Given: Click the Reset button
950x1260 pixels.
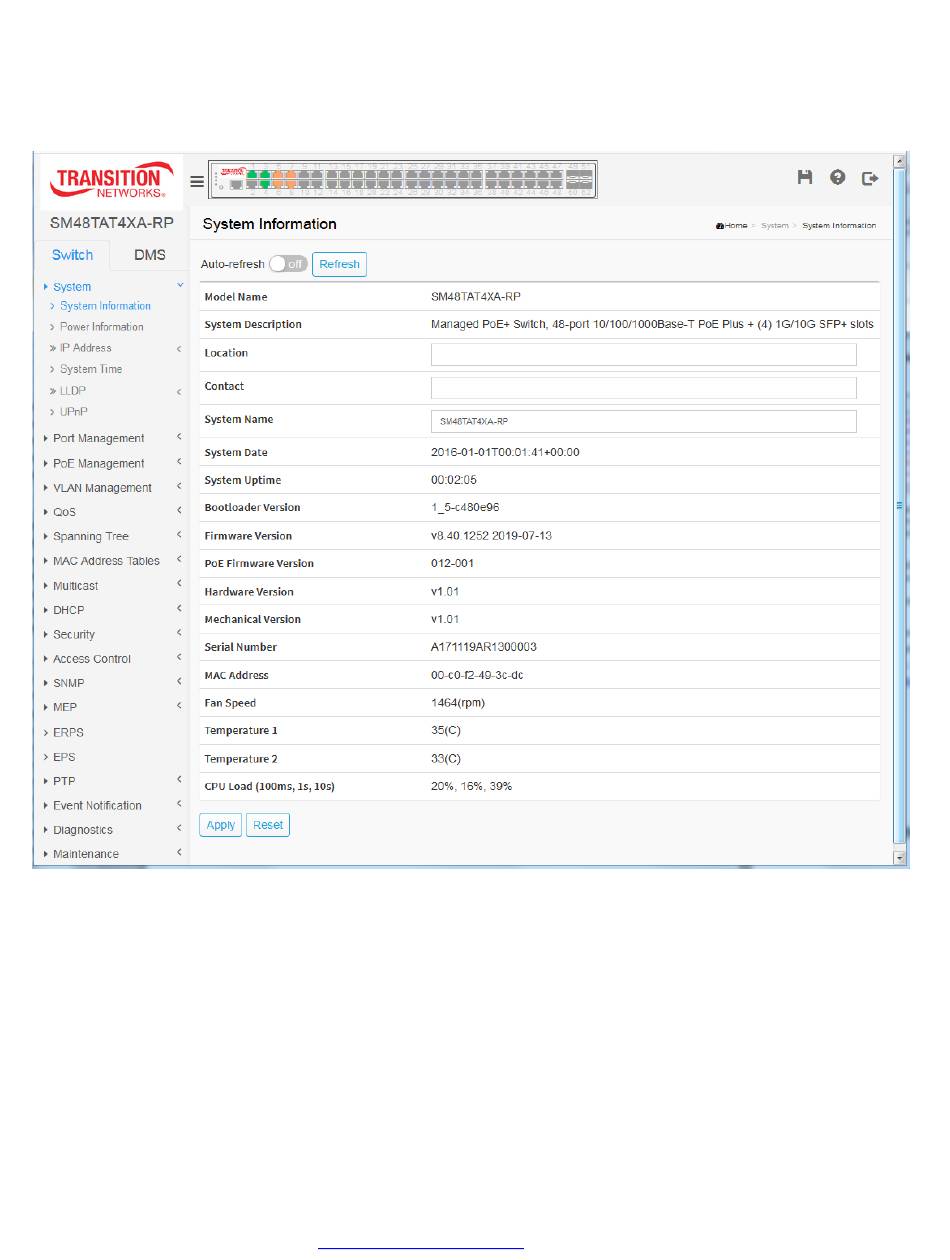Looking at the screenshot, I should pyautogui.click(x=268, y=825).
